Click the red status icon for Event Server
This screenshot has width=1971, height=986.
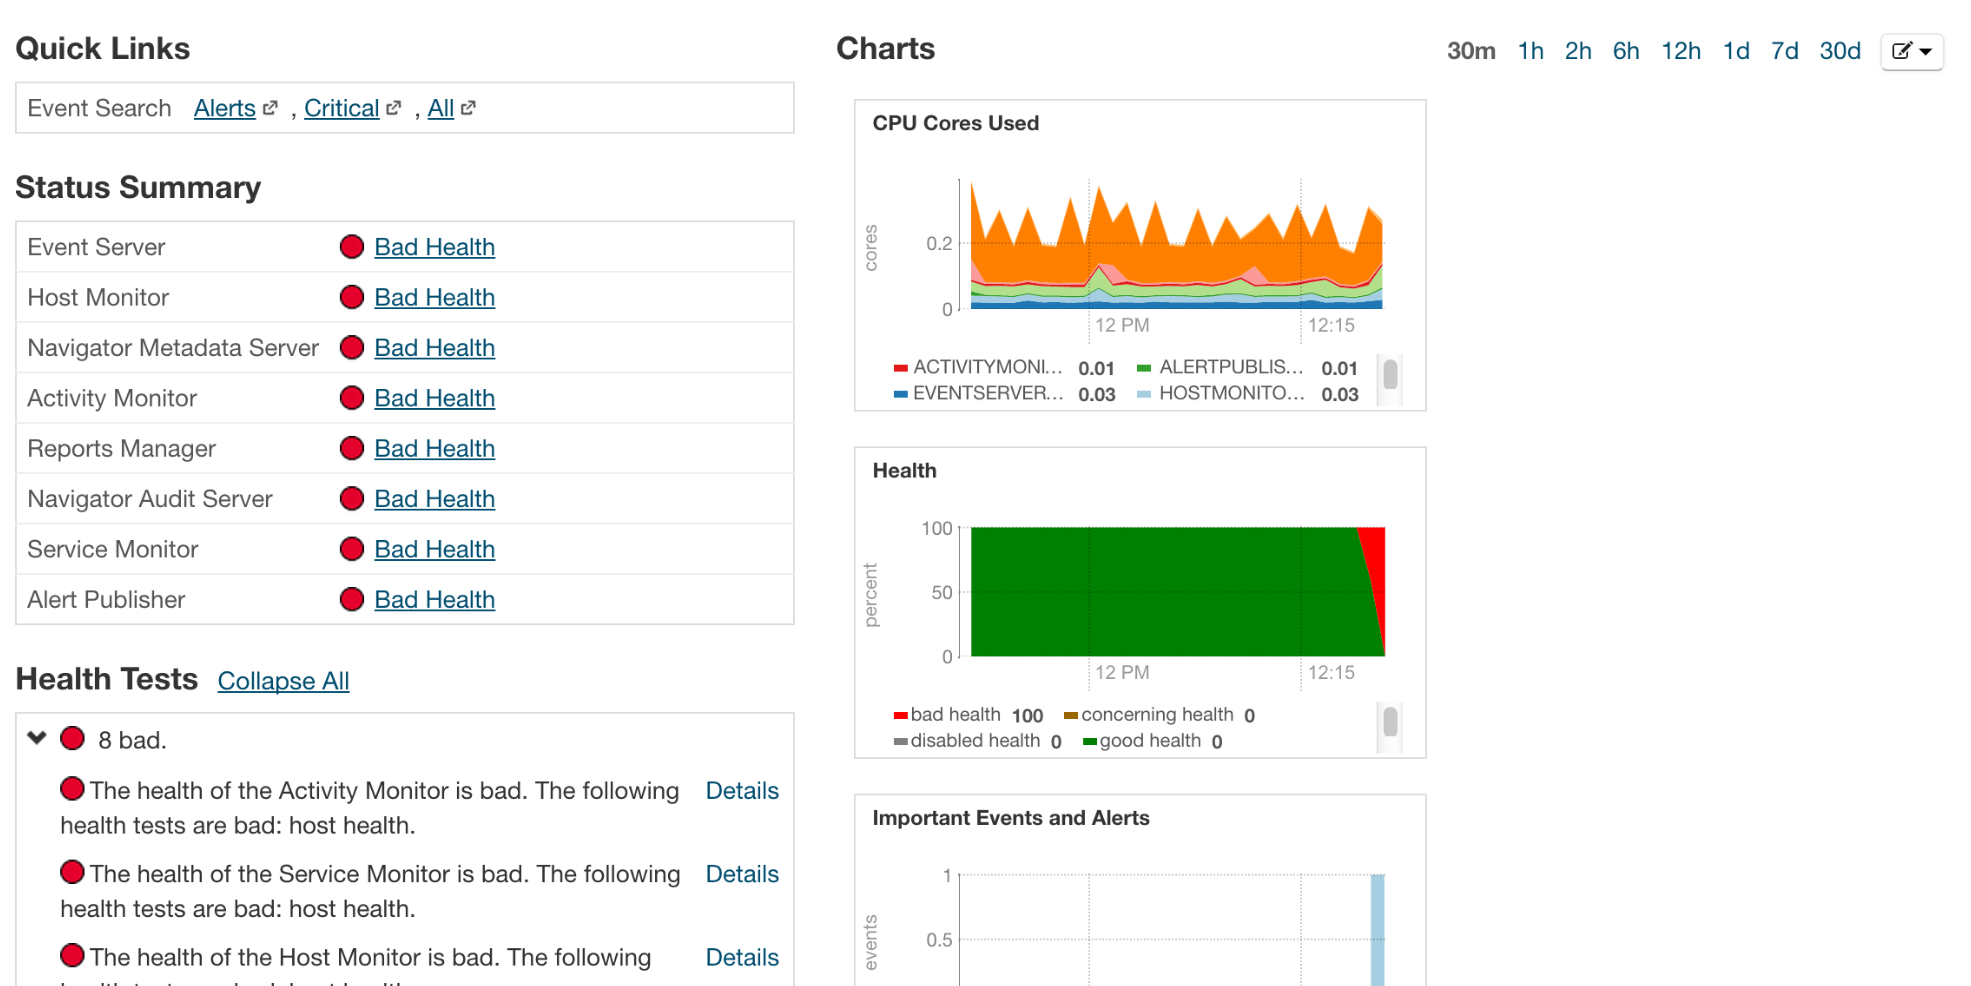pyautogui.click(x=351, y=247)
